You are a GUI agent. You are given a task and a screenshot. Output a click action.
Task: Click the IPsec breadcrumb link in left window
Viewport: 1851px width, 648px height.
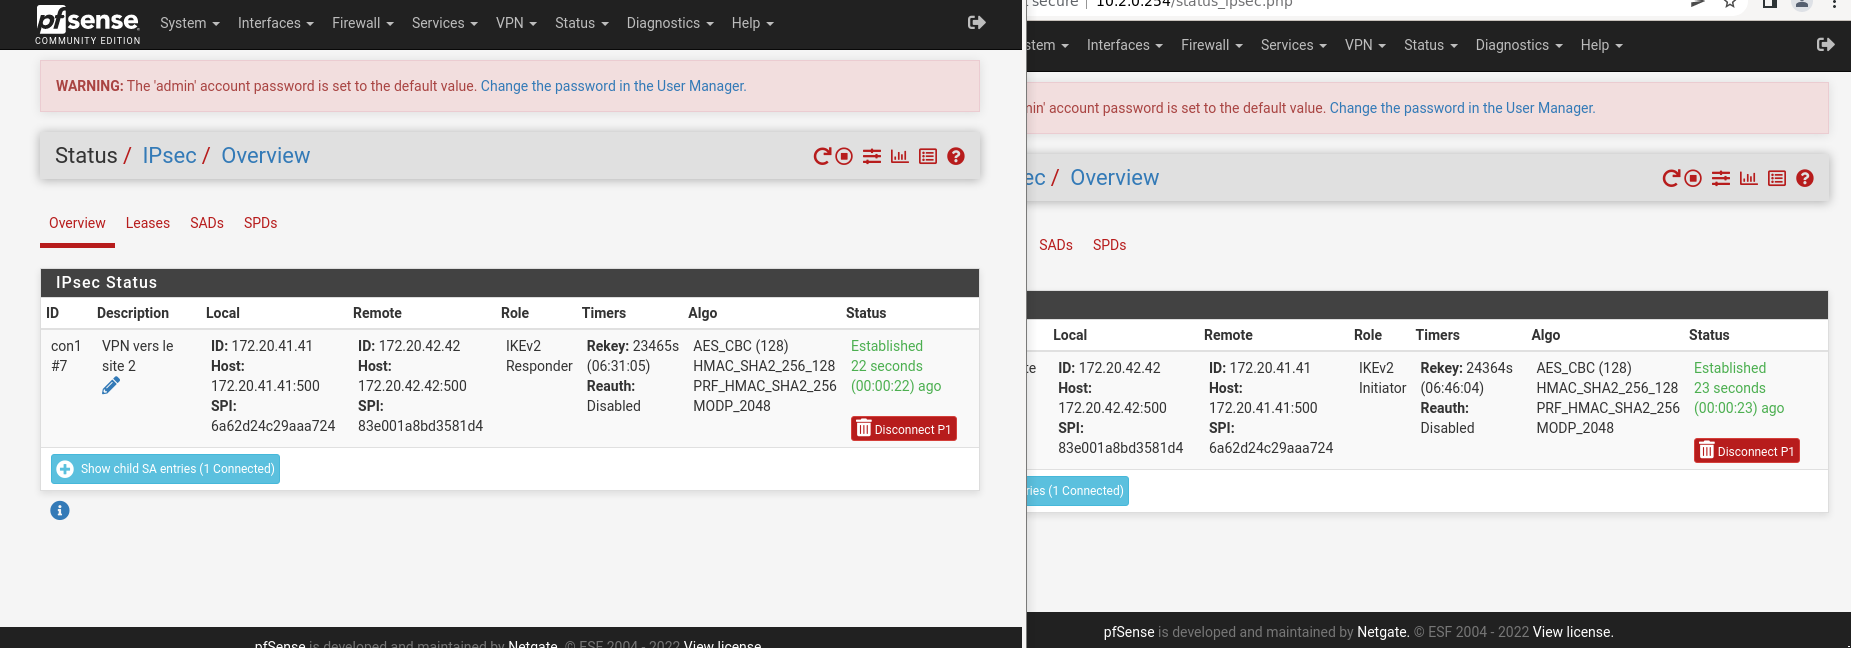pos(169,156)
